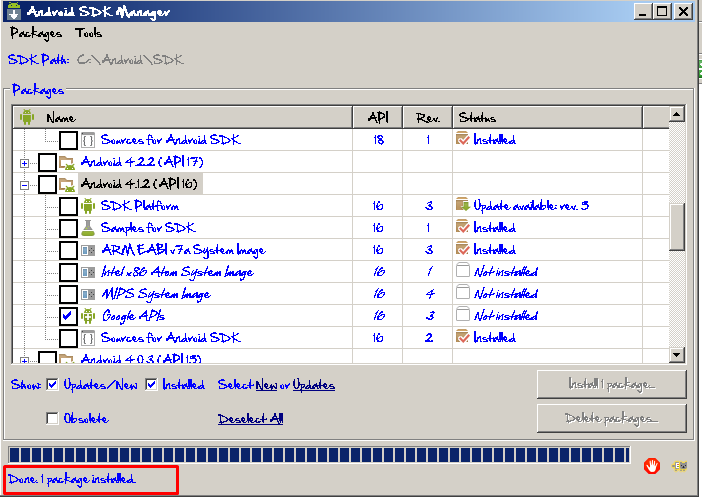
Task: Toggle the Updates/New show filter
Action: (x=52, y=384)
